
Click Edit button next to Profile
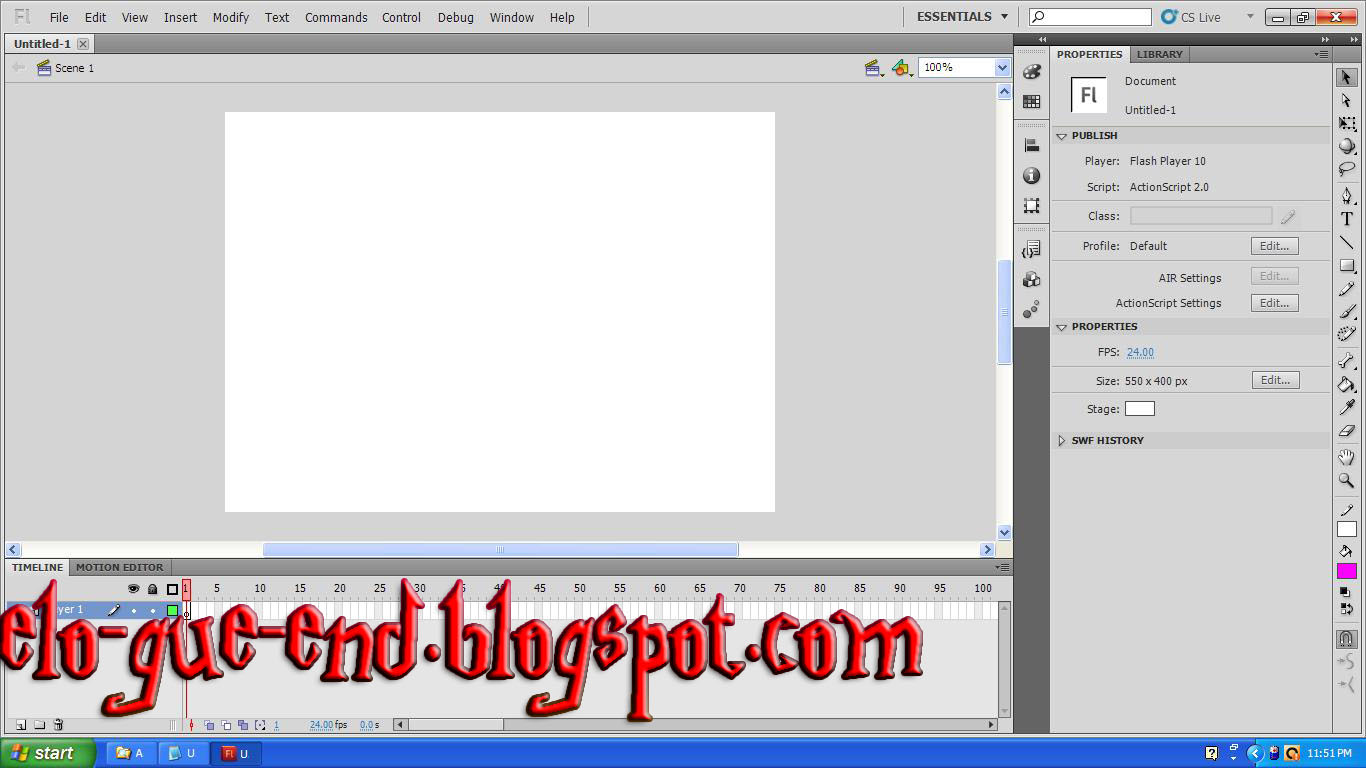[1275, 246]
